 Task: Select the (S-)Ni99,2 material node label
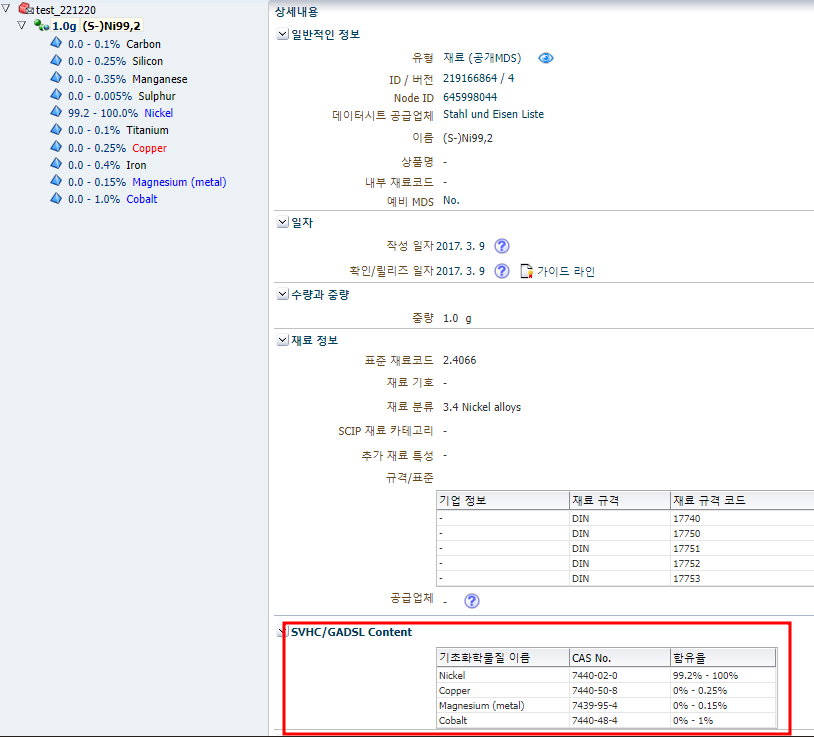(x=111, y=26)
